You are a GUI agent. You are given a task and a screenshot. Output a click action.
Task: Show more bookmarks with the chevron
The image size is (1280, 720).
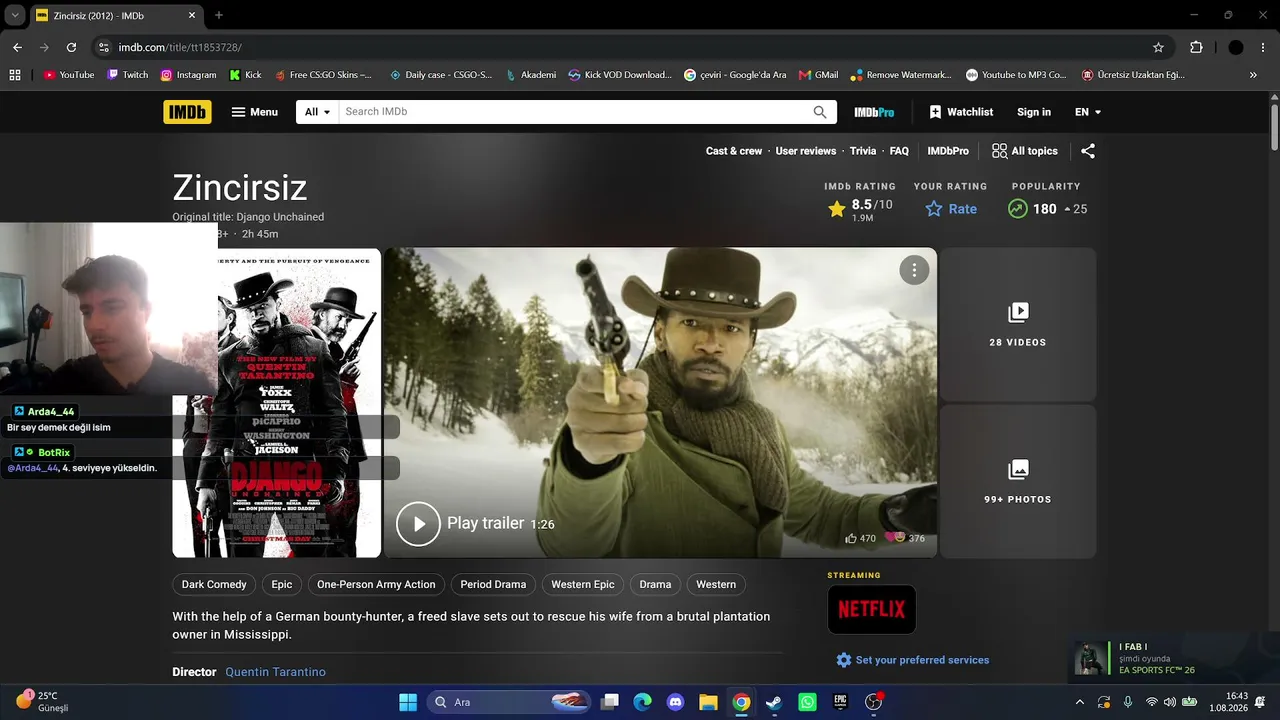tap(1253, 75)
